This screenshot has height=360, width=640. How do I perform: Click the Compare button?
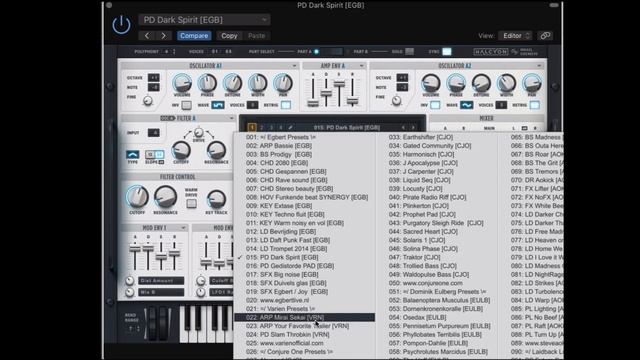194,36
